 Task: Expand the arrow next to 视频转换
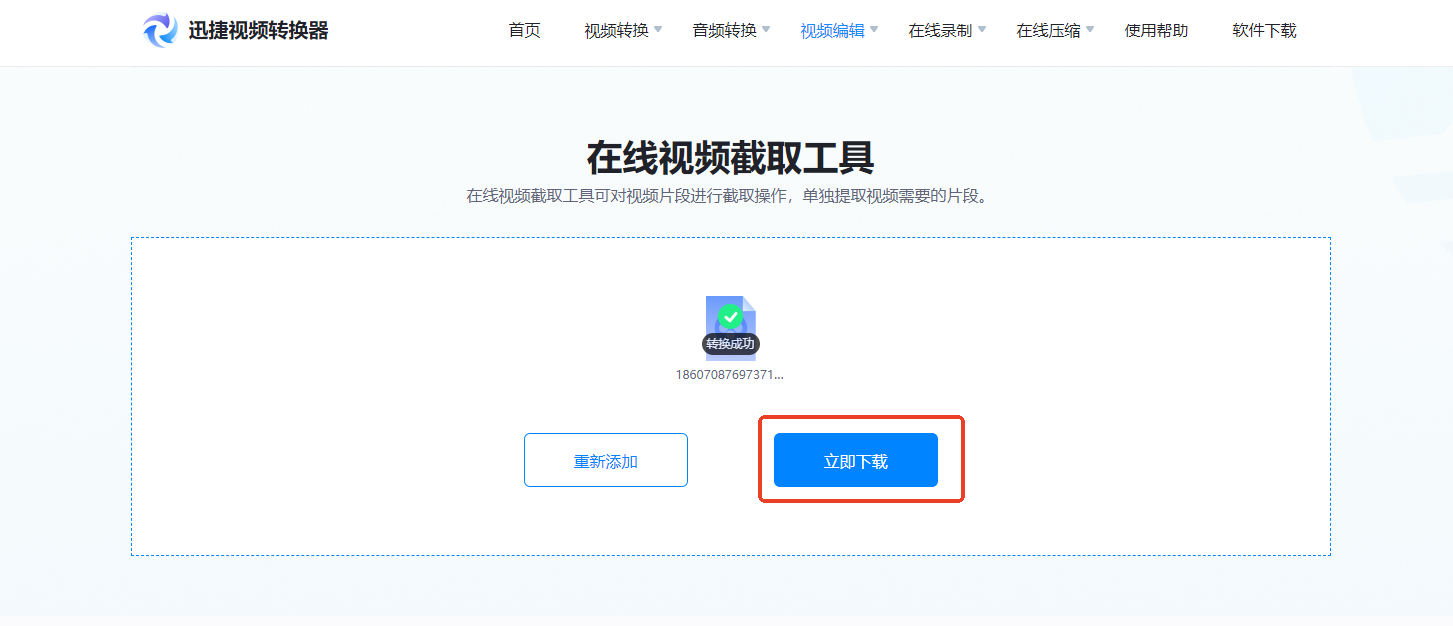[658, 30]
